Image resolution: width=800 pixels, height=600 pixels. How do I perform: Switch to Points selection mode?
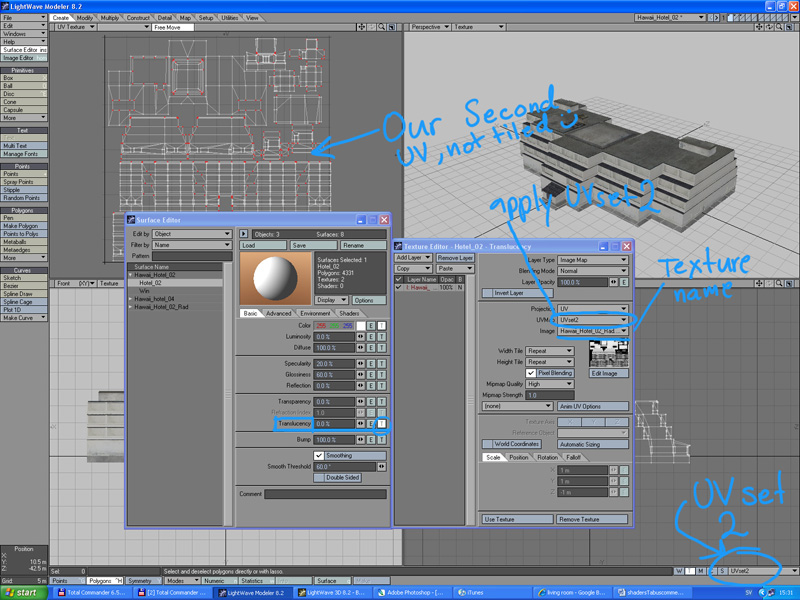[68, 581]
